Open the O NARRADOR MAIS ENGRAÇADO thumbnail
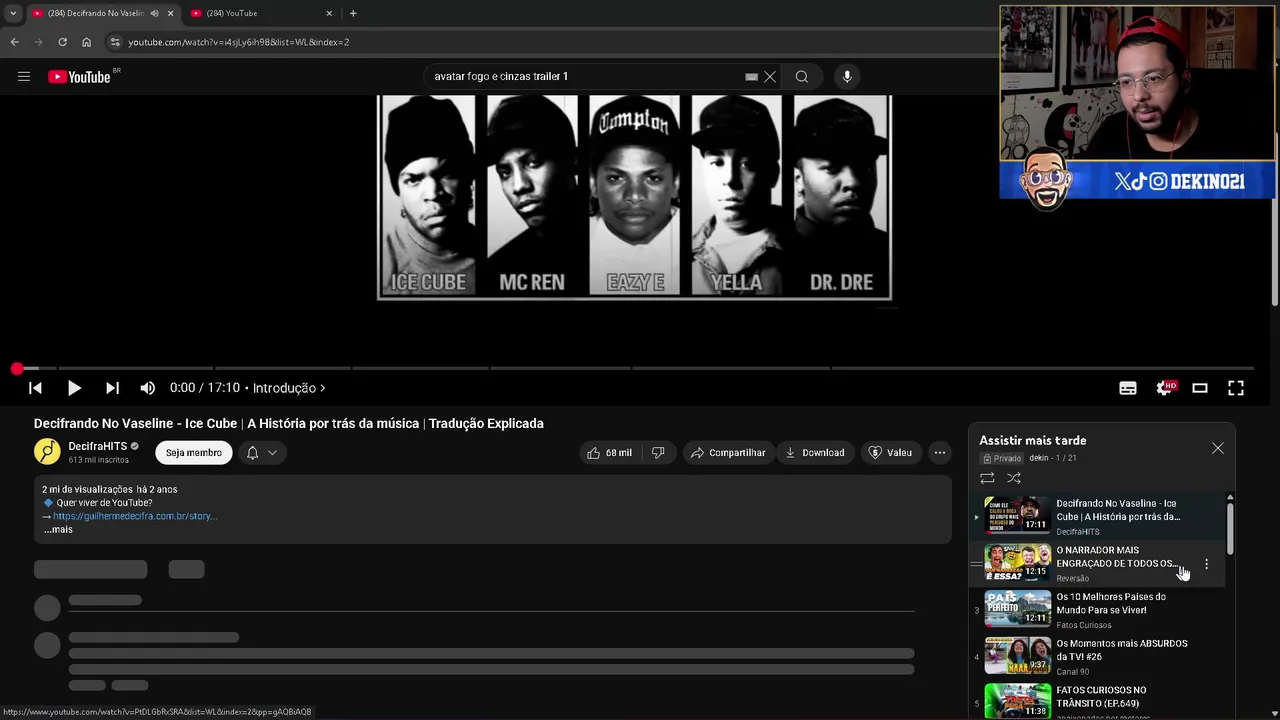 point(1018,563)
